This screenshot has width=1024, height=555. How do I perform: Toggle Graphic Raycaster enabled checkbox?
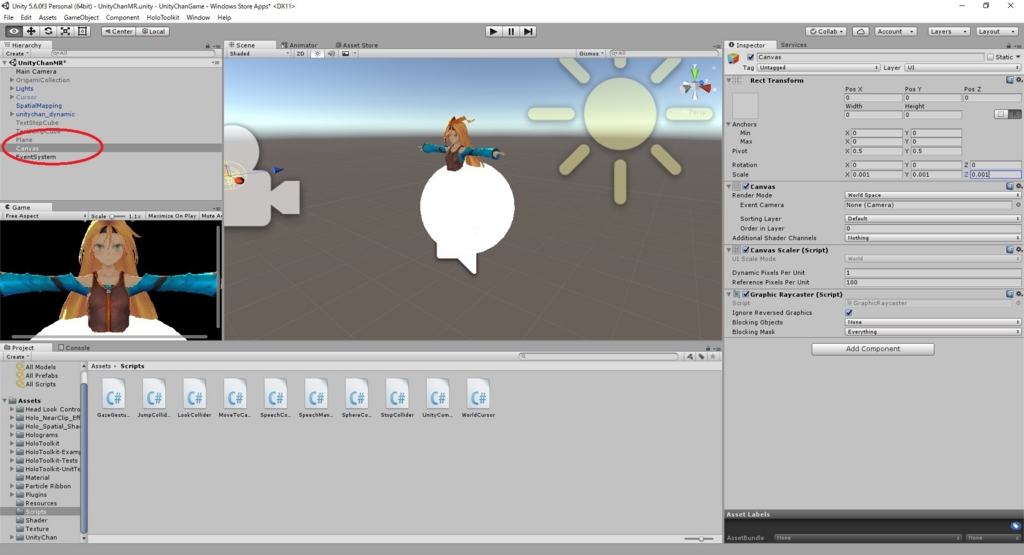point(746,294)
